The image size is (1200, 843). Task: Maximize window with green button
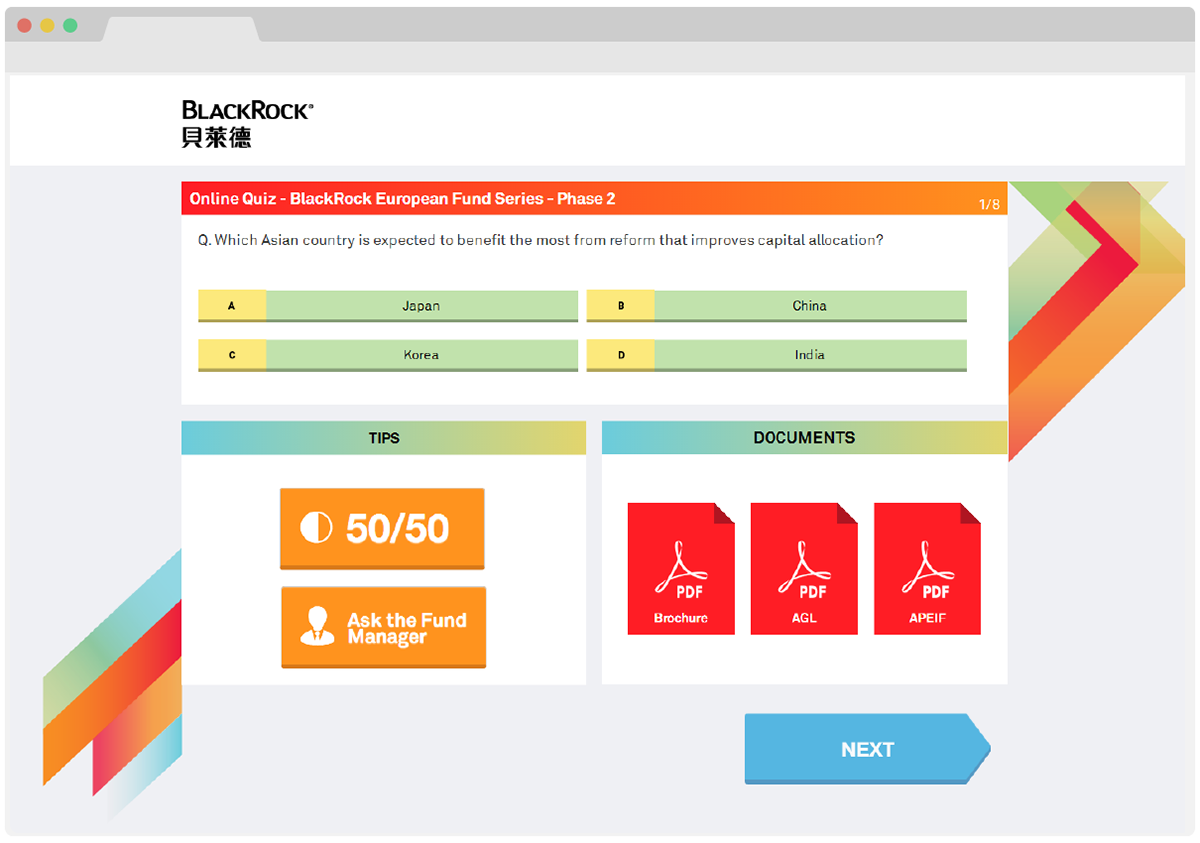pos(70,25)
